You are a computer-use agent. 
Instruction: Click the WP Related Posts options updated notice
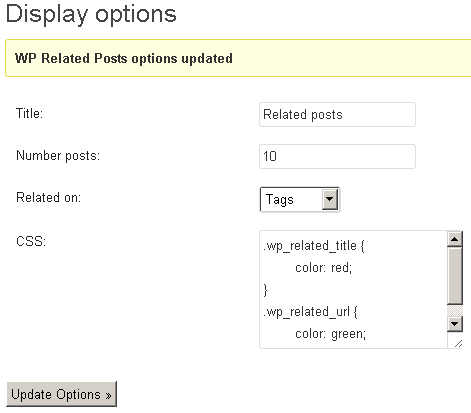pyautogui.click(x=238, y=58)
